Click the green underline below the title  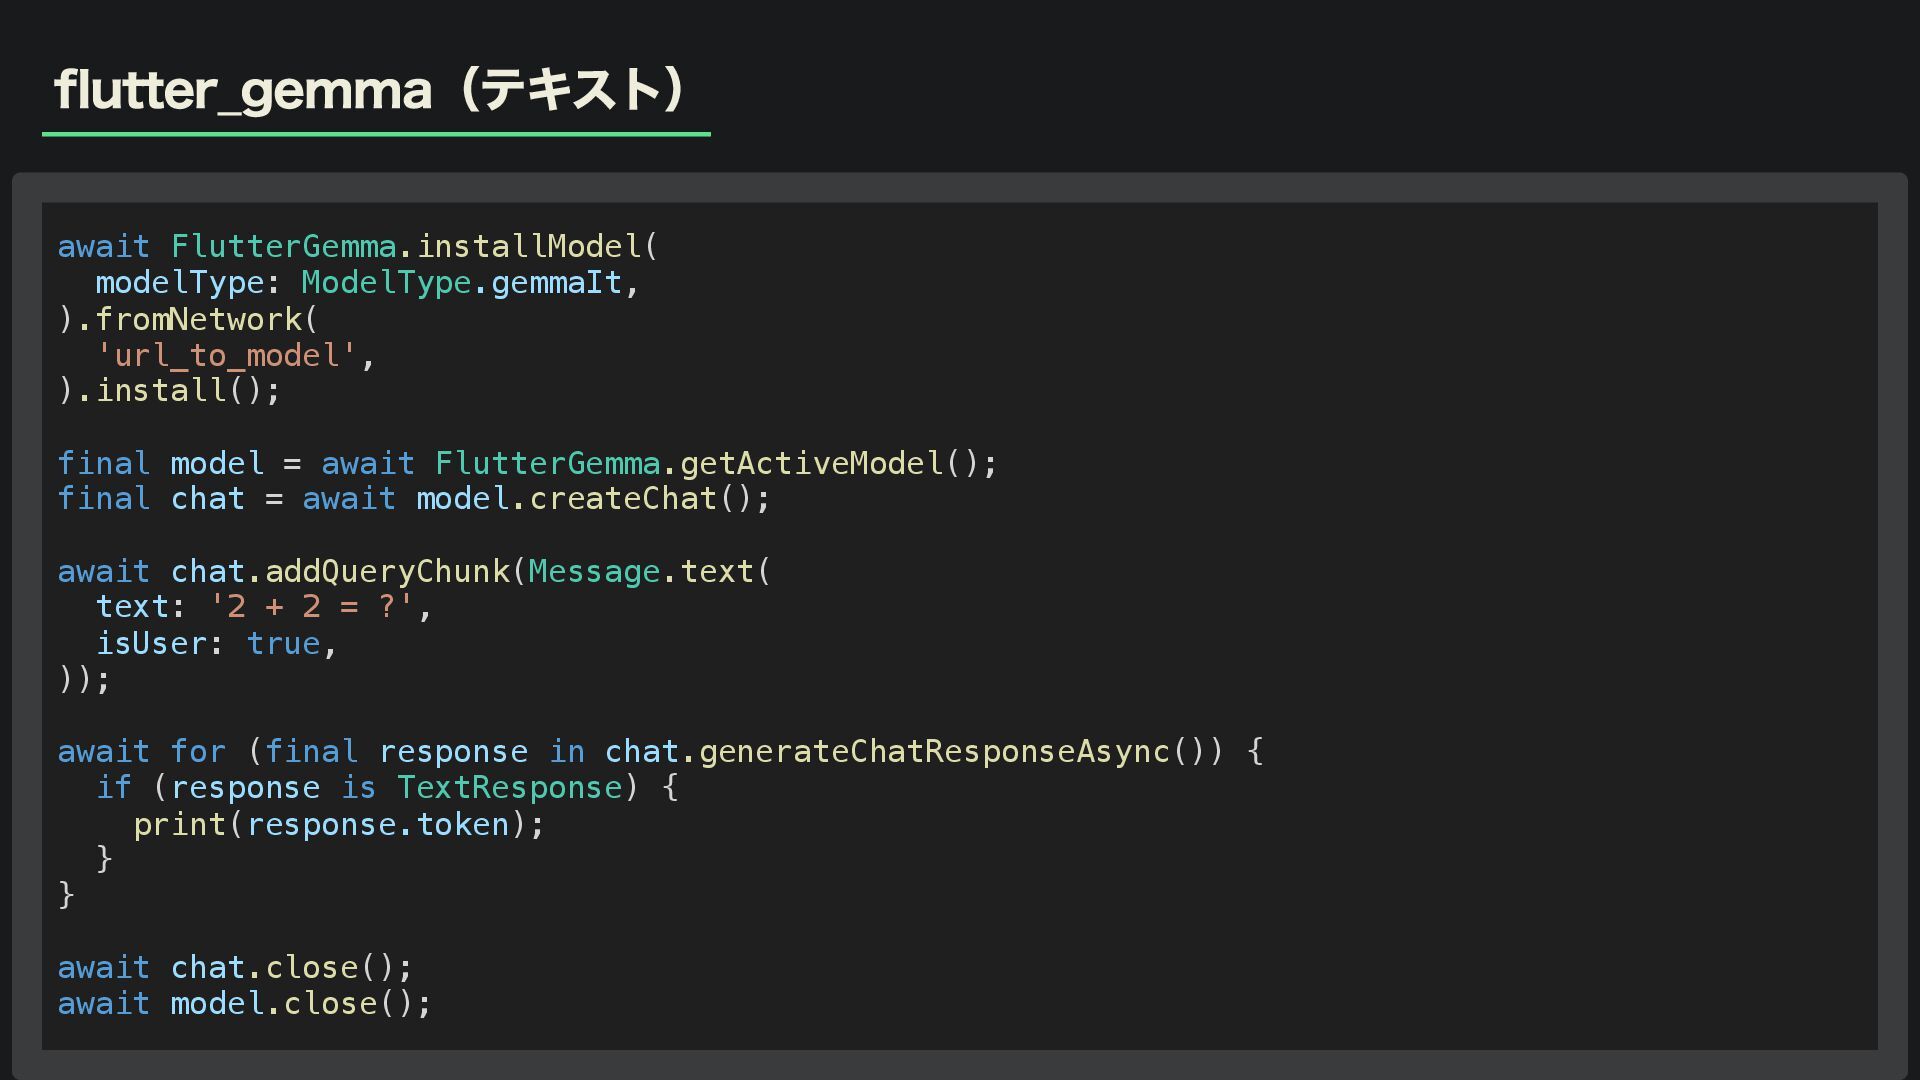click(x=376, y=133)
